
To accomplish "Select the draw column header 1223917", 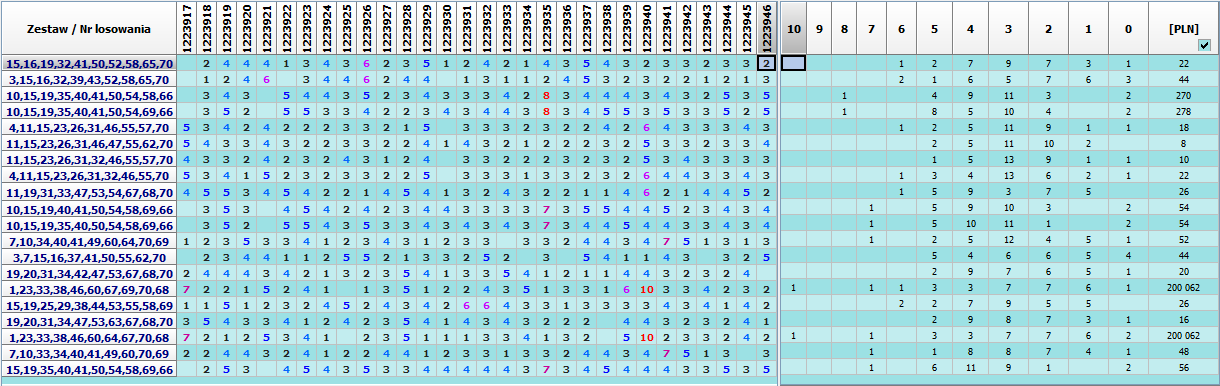I will (x=188, y=28).
